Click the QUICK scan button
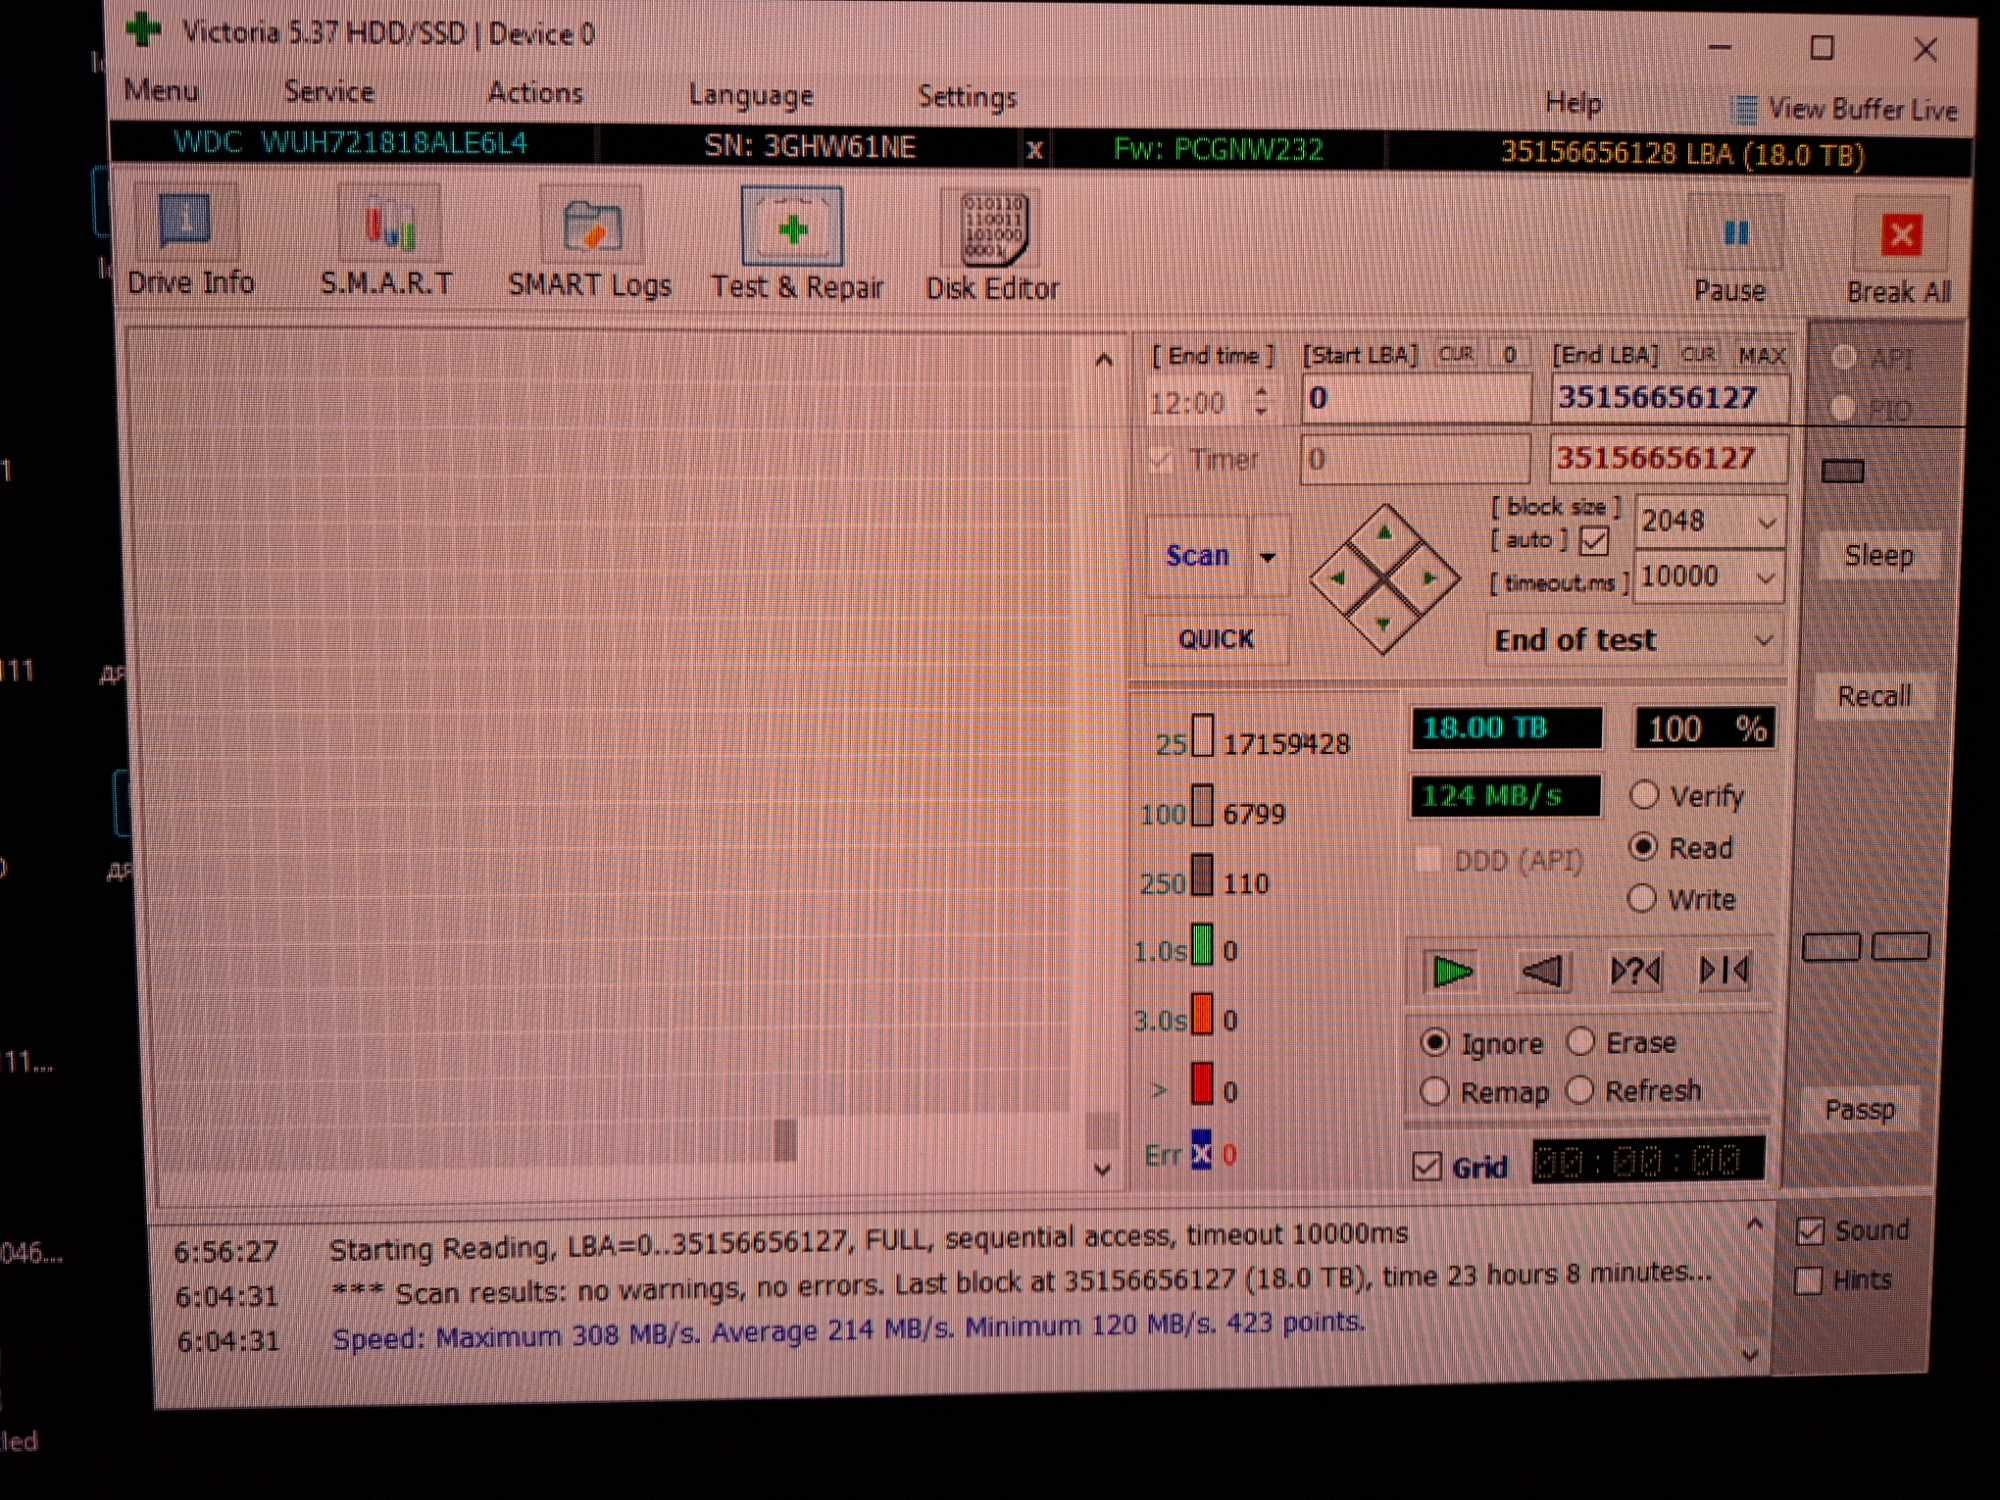This screenshot has width=2000, height=1500. [1216, 639]
